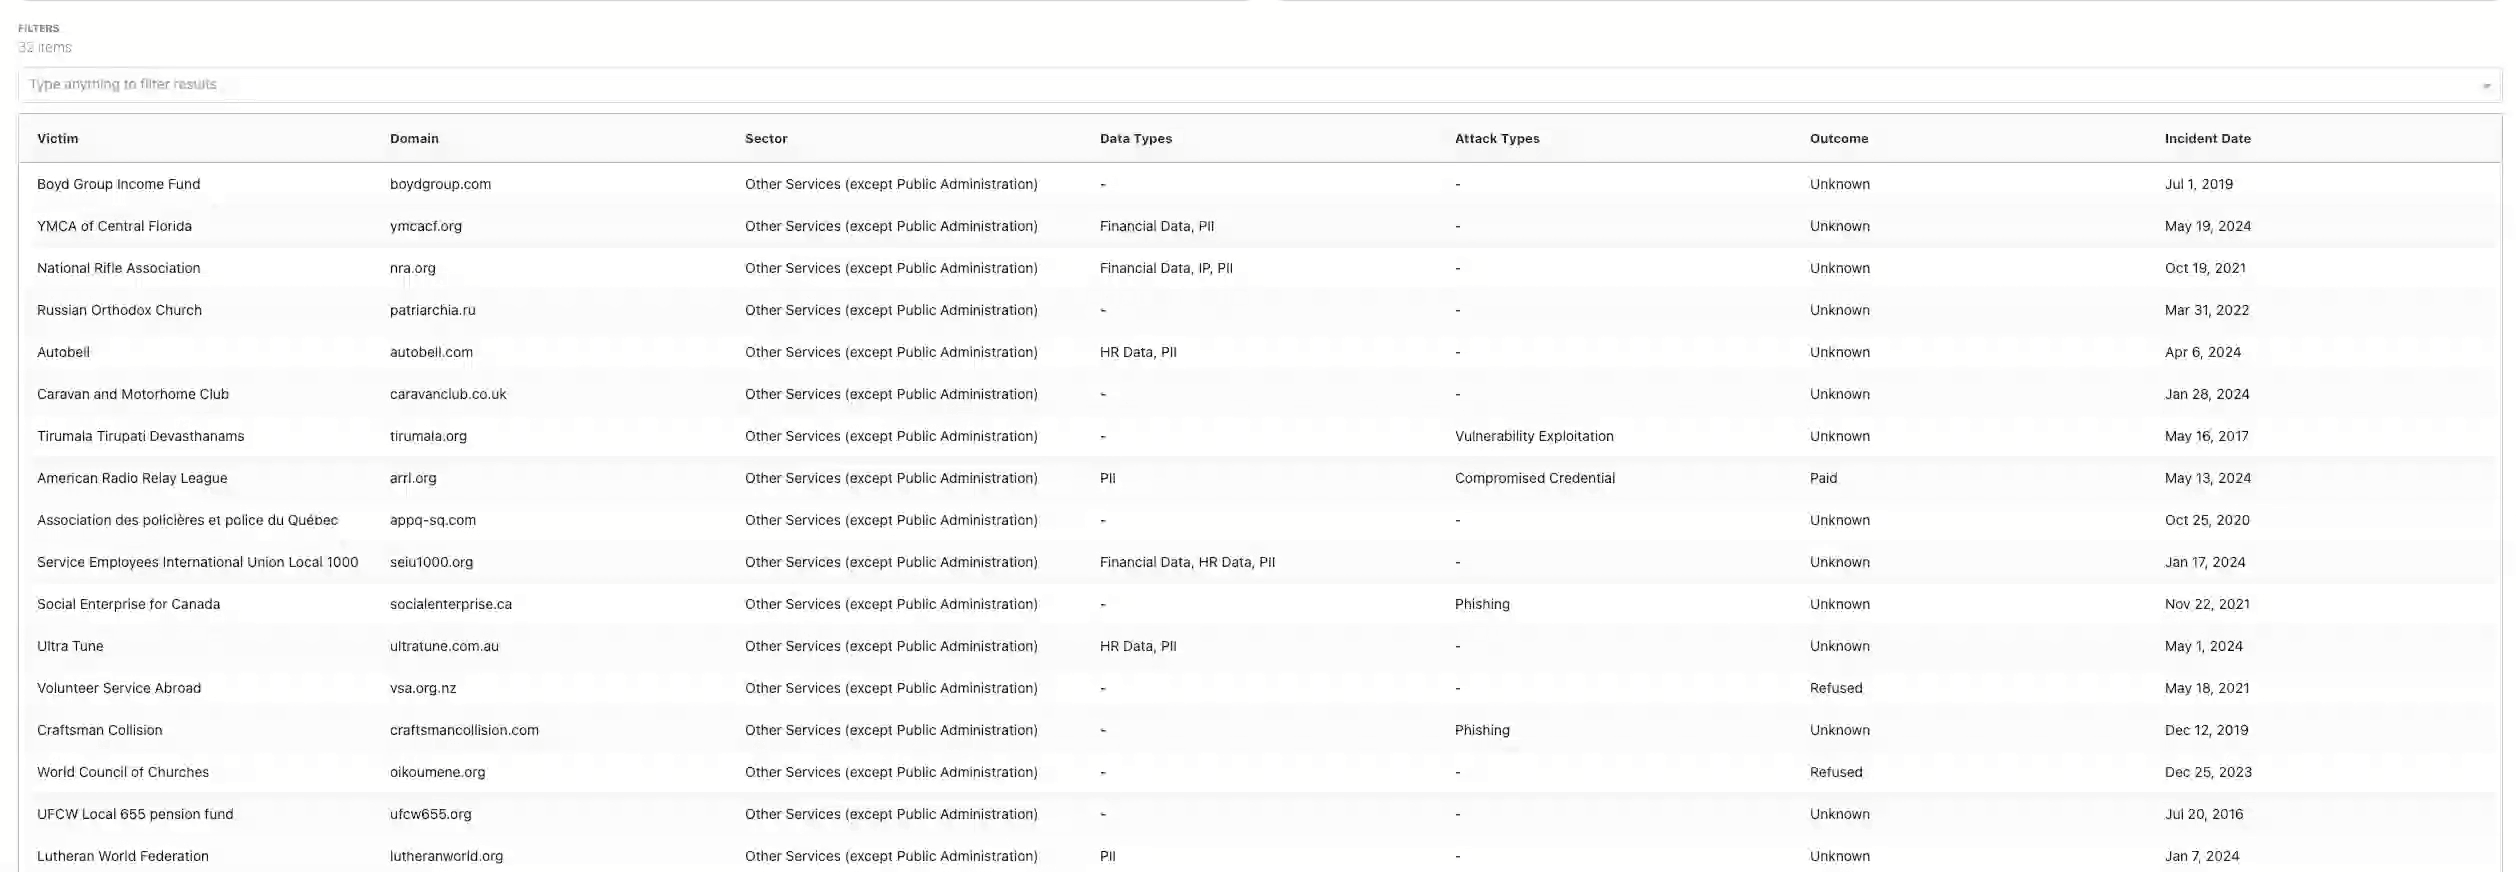Screen dimensions: 2516x872
Task: Select American Radio Relay League victim
Action: coord(132,478)
